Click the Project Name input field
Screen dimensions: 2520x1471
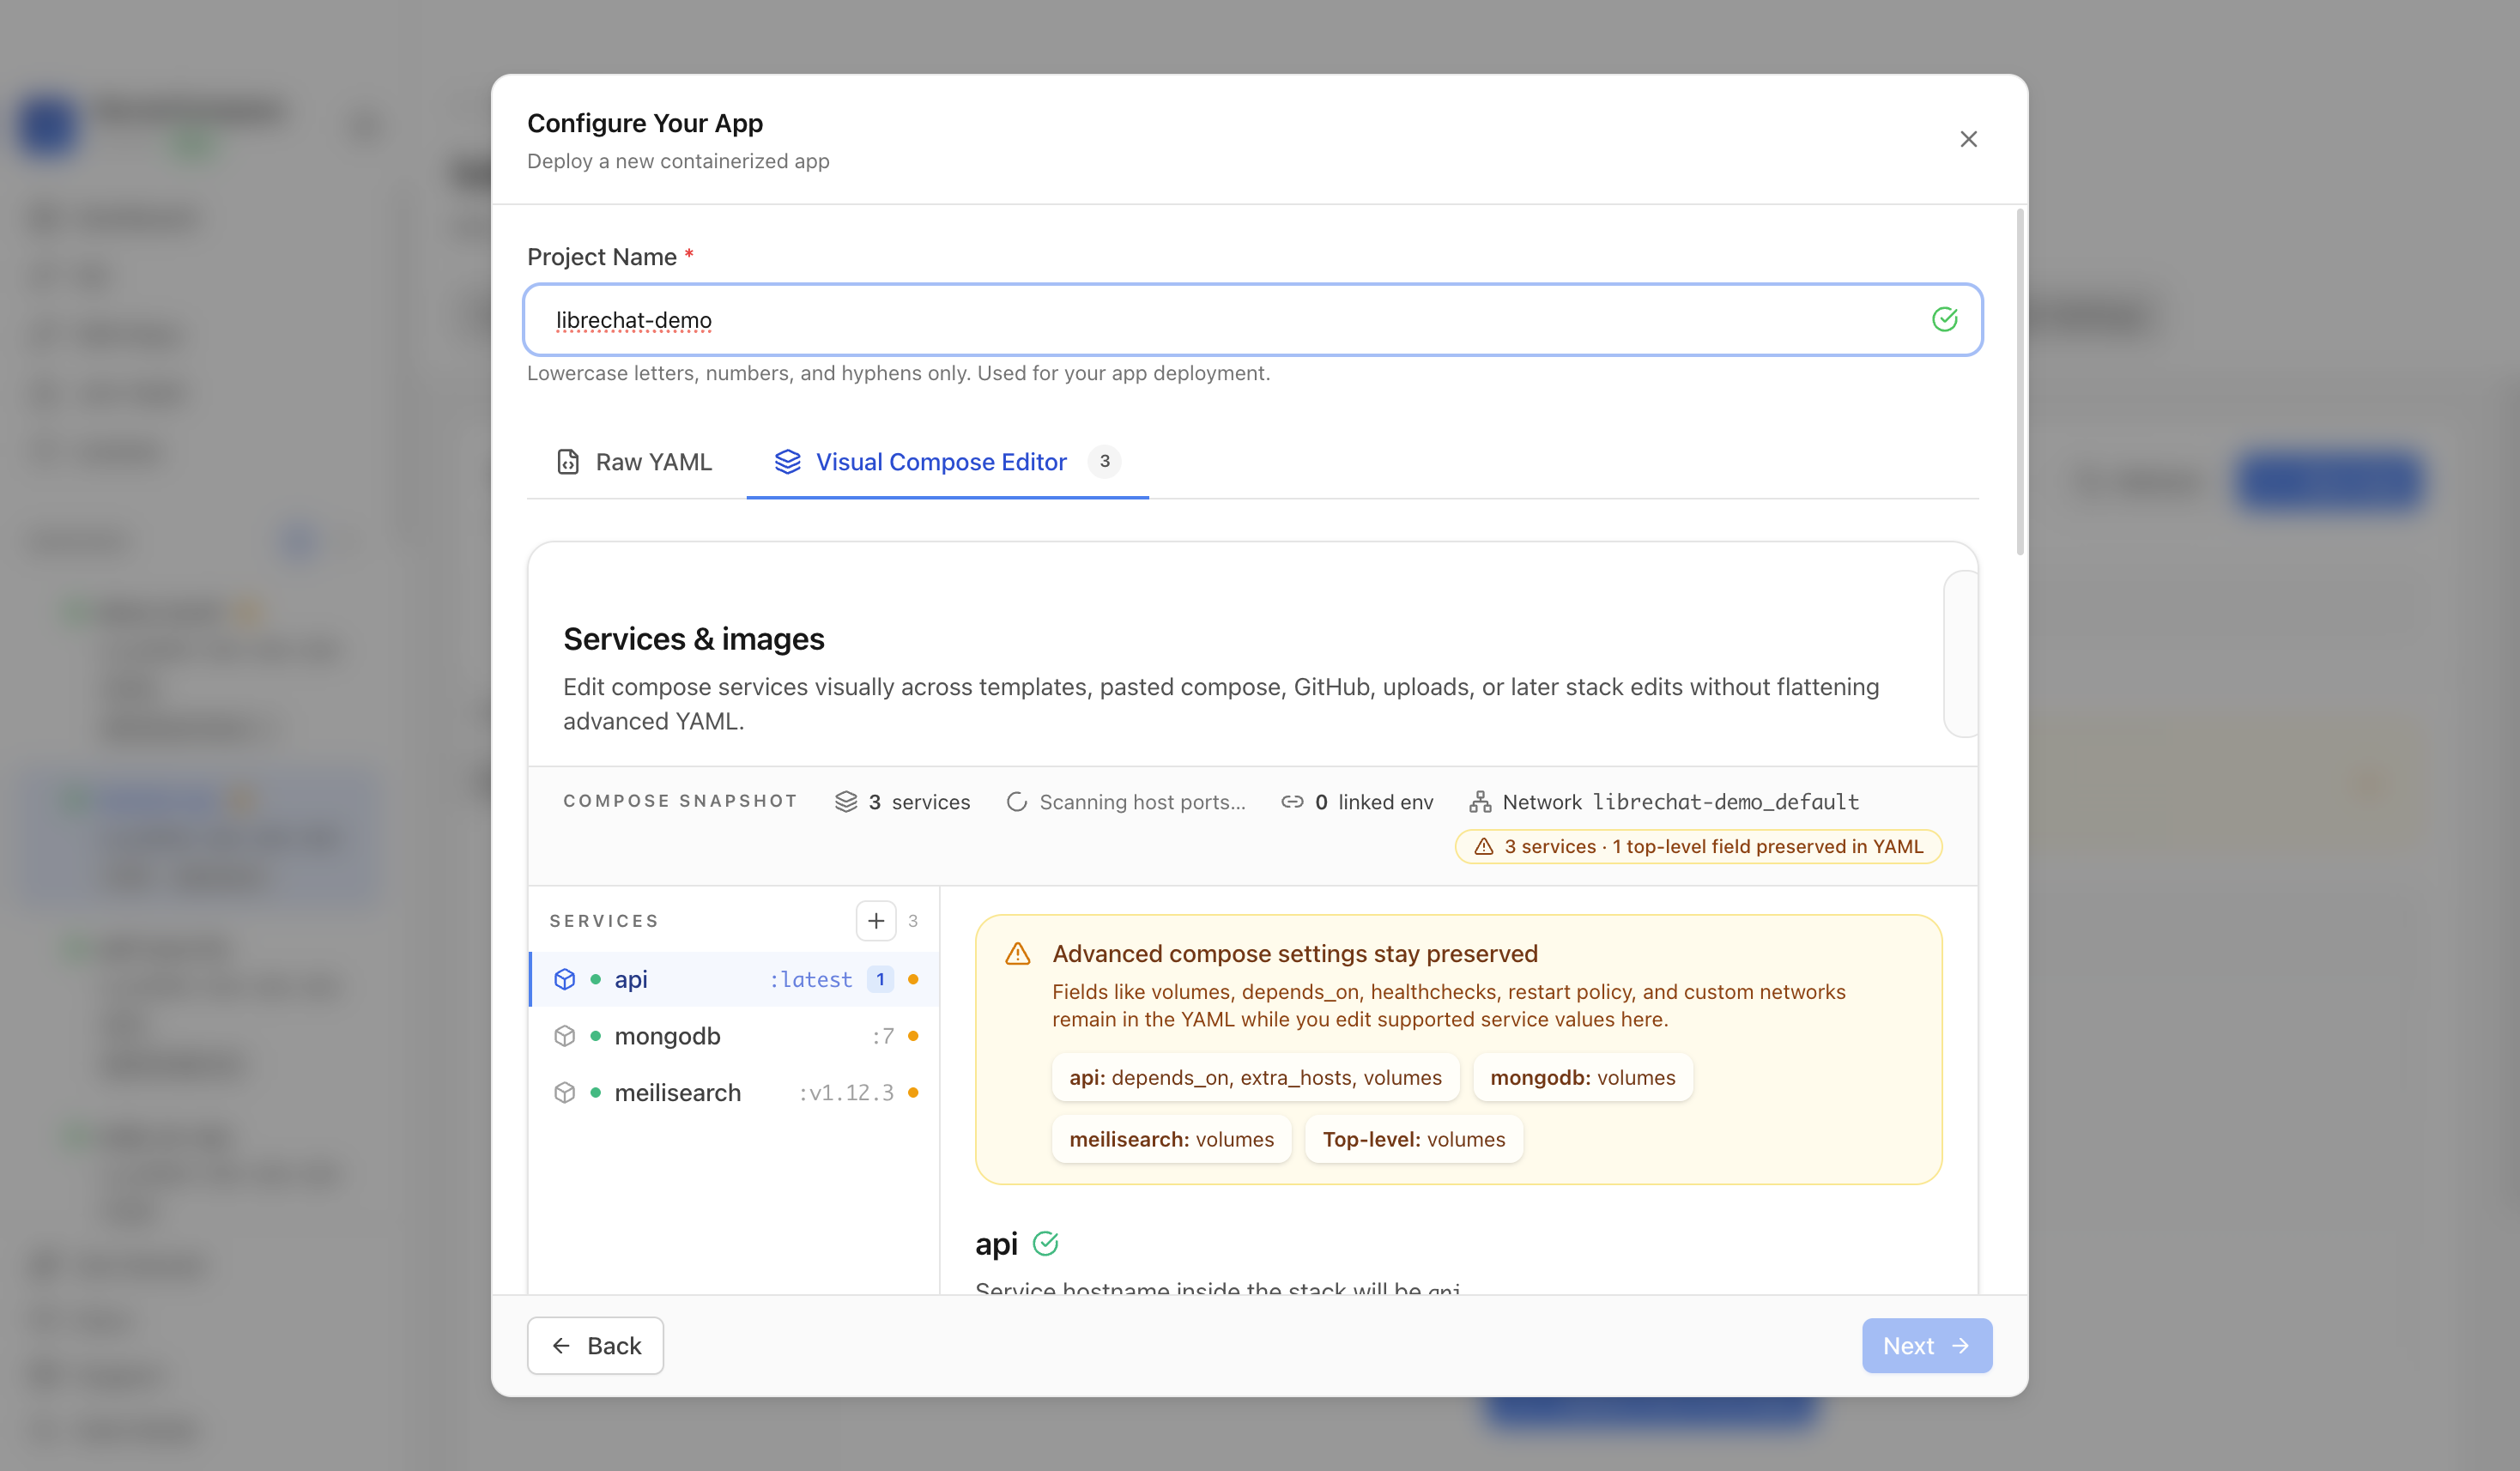[x=1252, y=320]
